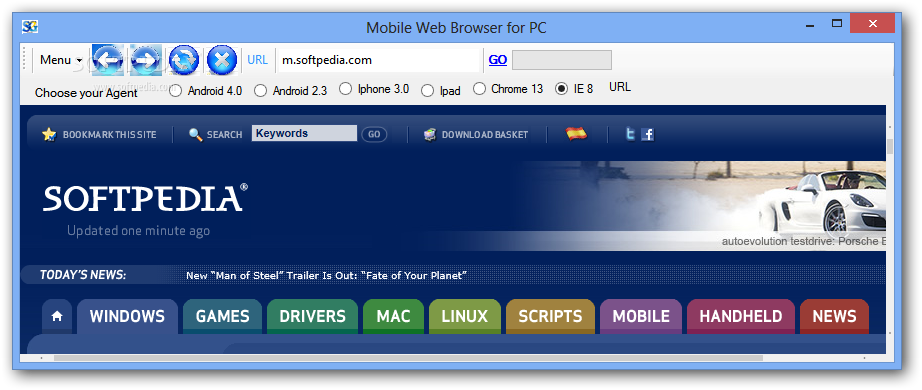
Task: Click the horizontal scrollbar thumb
Action: point(408,358)
